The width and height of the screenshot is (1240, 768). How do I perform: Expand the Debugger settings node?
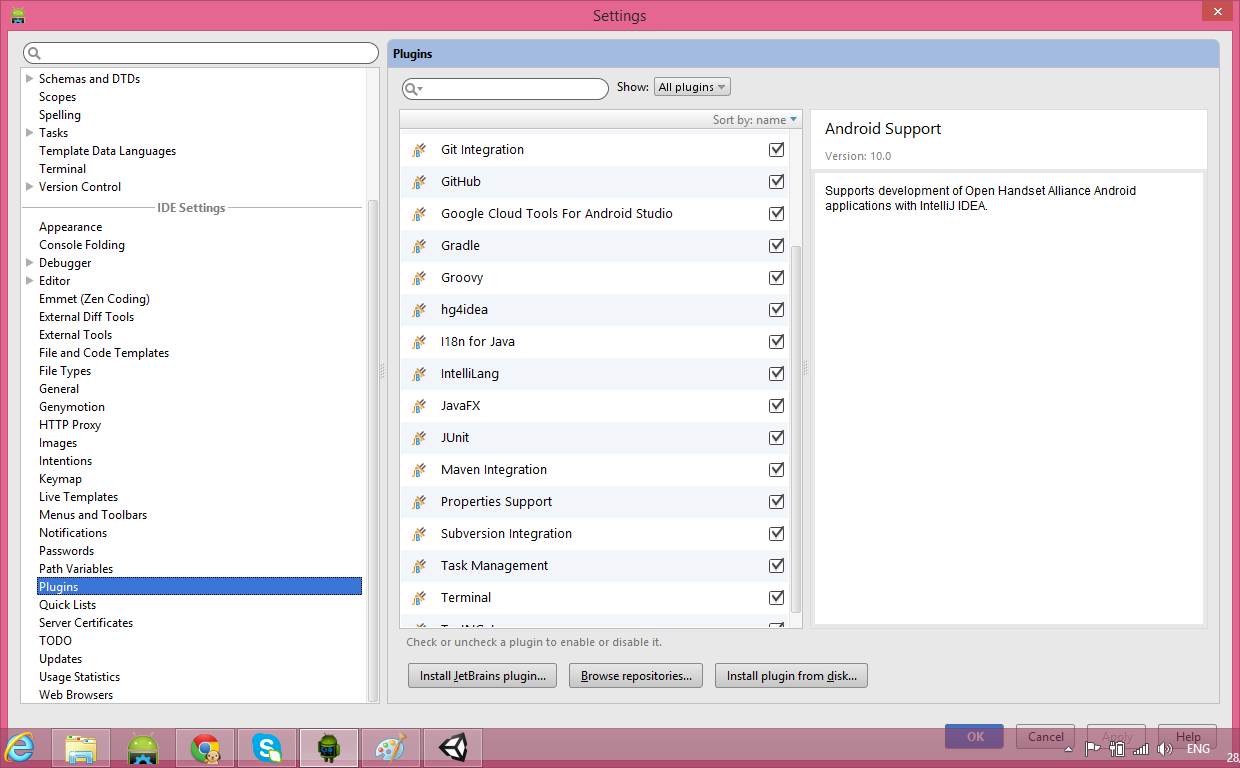(x=29, y=263)
